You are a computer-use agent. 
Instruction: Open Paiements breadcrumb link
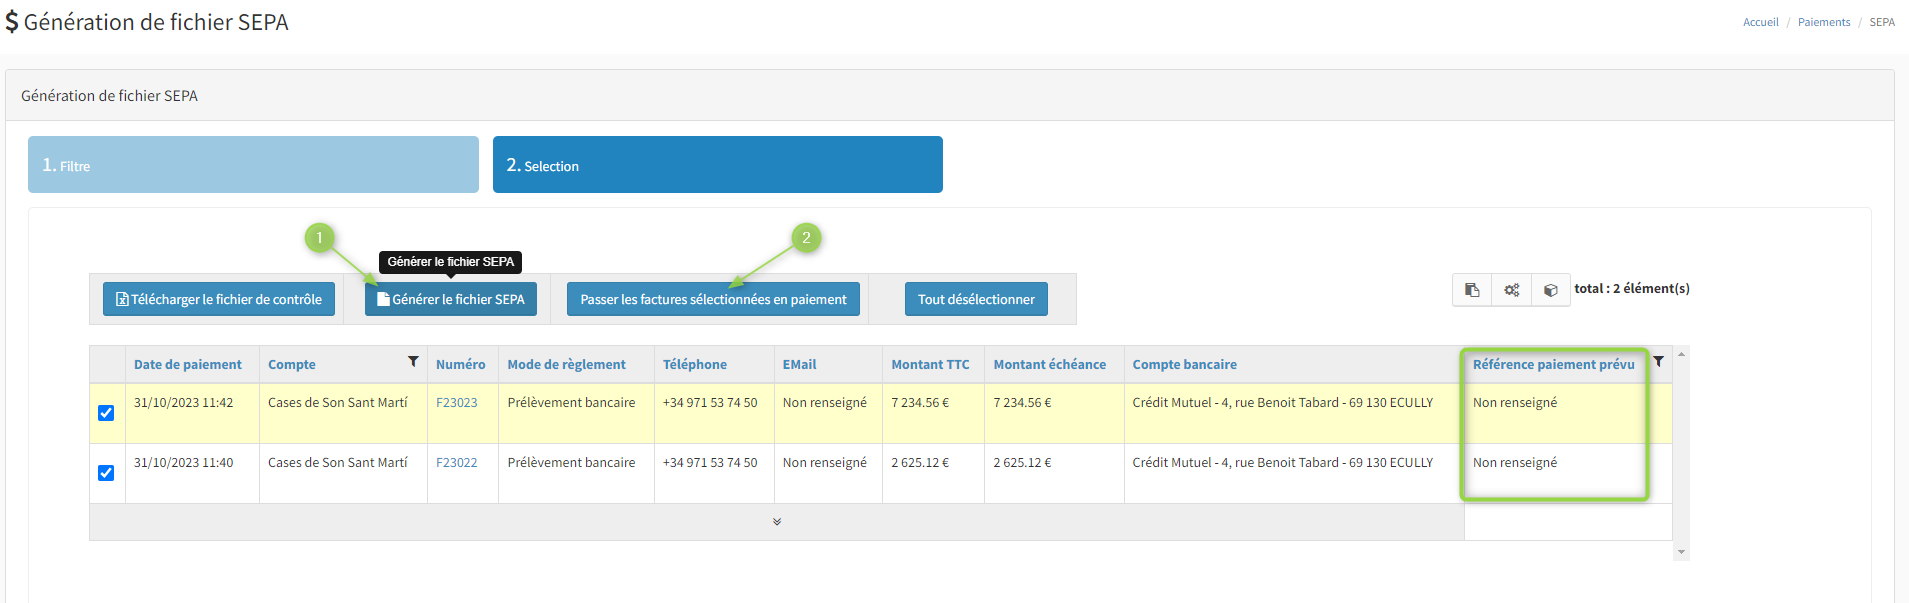coord(1824,22)
